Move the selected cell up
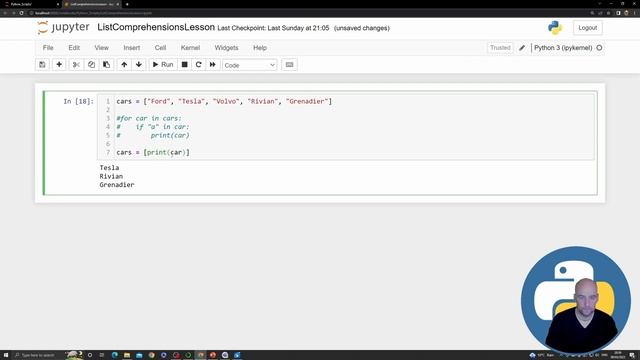The height and width of the screenshot is (360, 640). click(x=124, y=64)
